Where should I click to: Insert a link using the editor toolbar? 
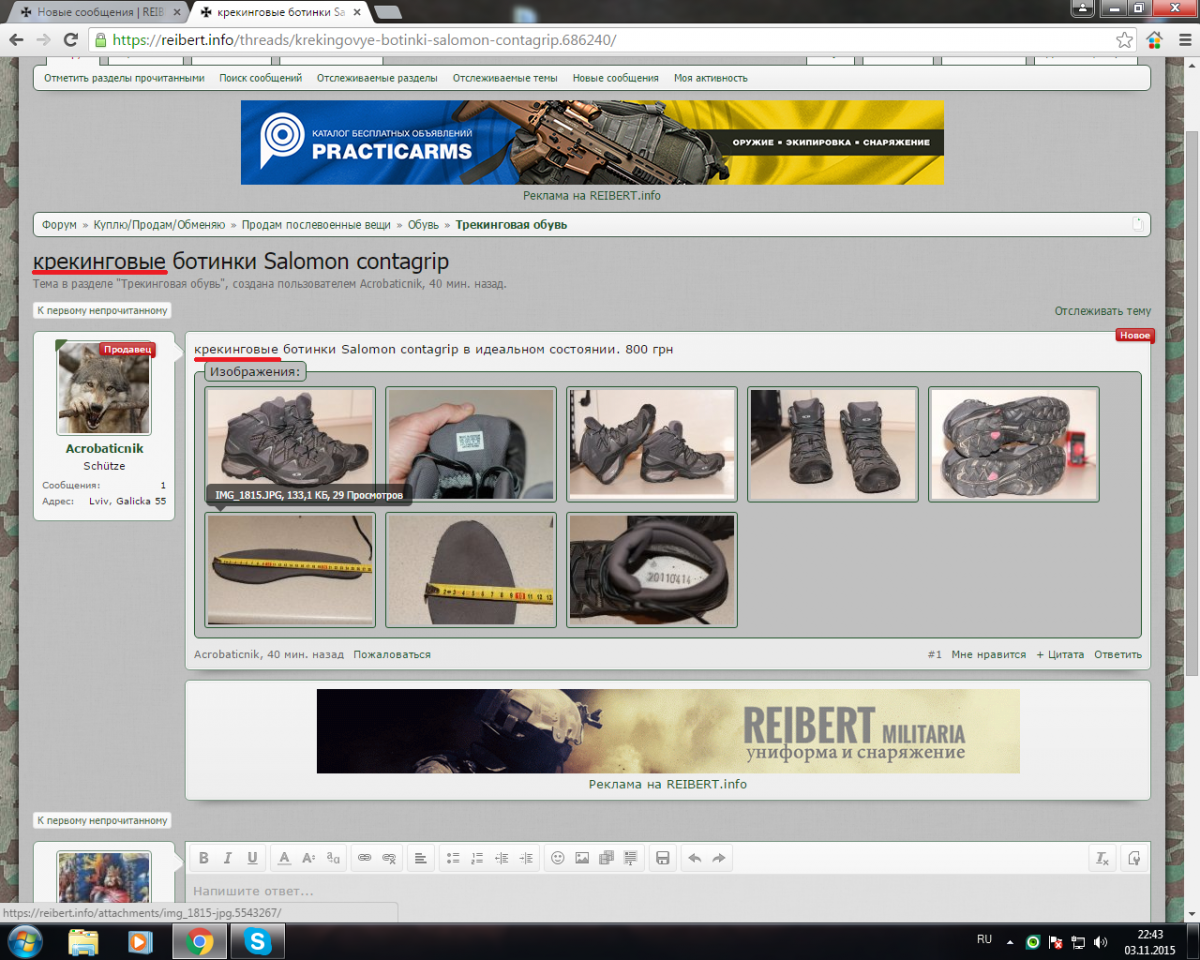tap(364, 858)
